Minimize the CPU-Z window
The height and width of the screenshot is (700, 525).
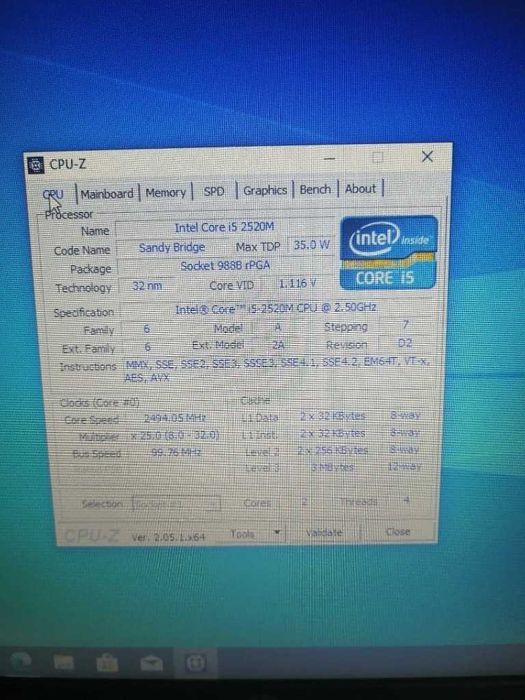pyautogui.click(x=330, y=158)
